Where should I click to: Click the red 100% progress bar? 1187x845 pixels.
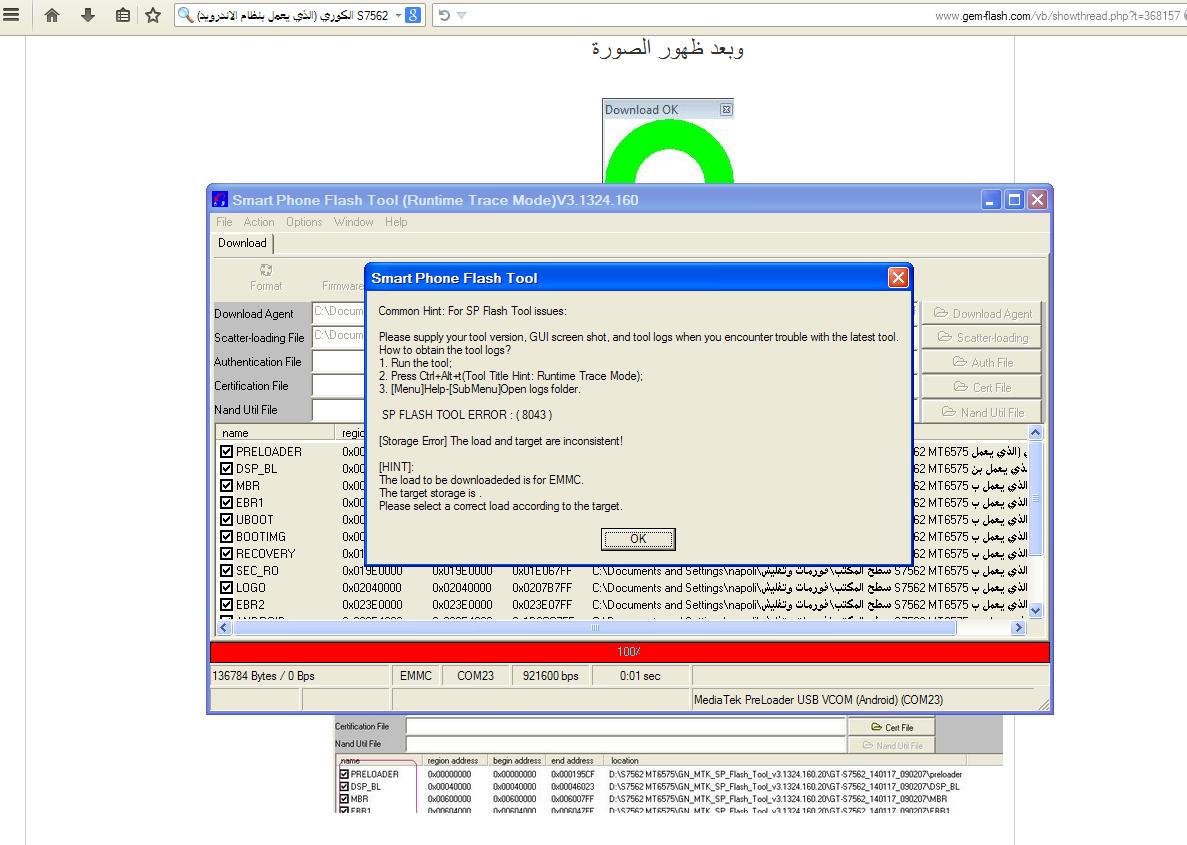630,652
